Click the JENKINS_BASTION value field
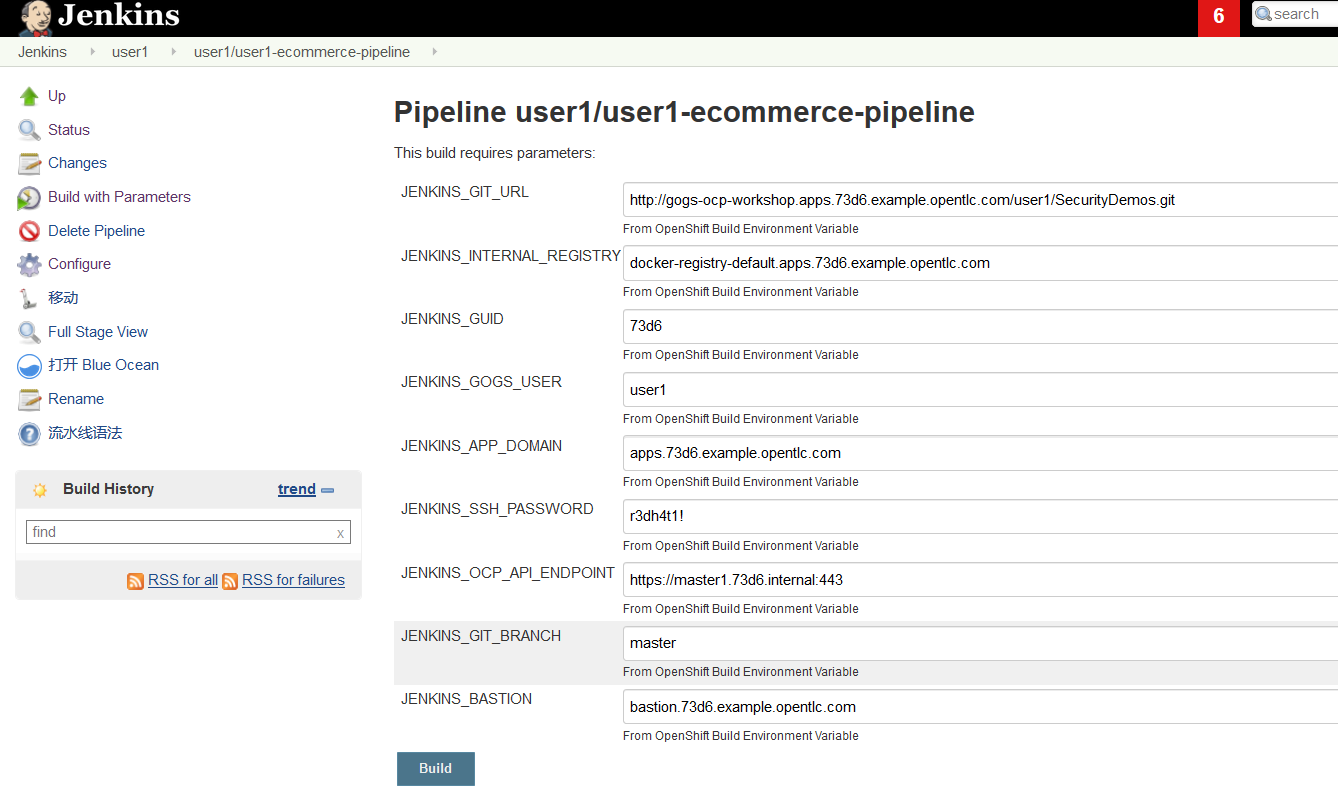1338x794 pixels. tap(980, 707)
